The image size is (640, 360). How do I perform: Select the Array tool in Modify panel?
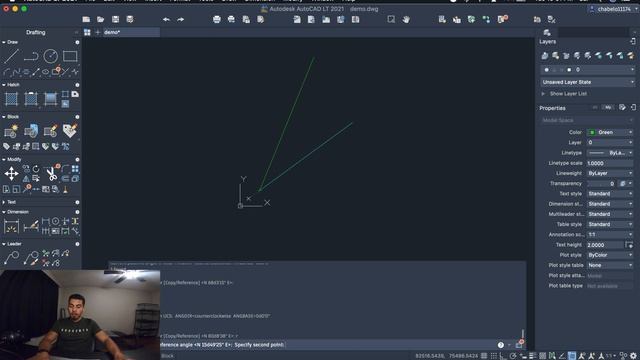[x=75, y=169]
